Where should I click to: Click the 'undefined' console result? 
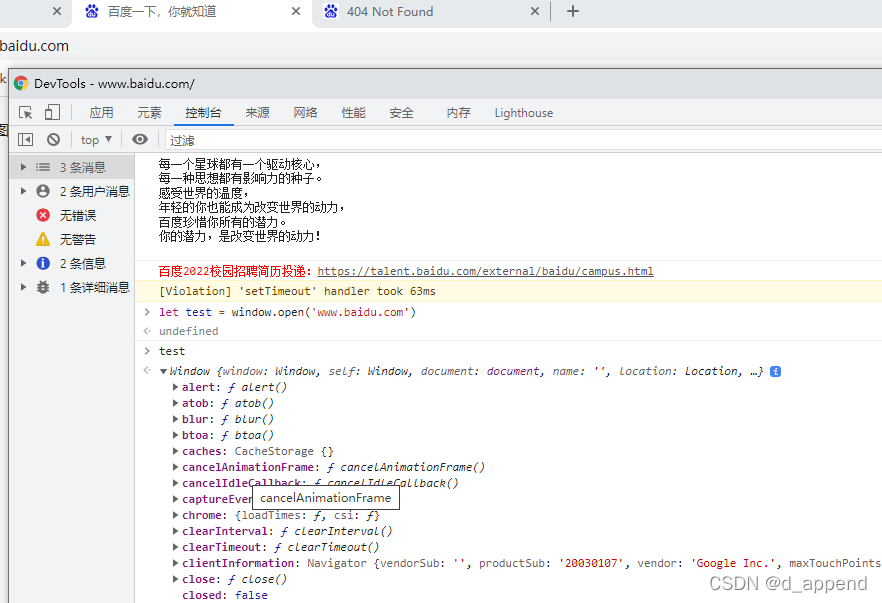click(x=188, y=331)
